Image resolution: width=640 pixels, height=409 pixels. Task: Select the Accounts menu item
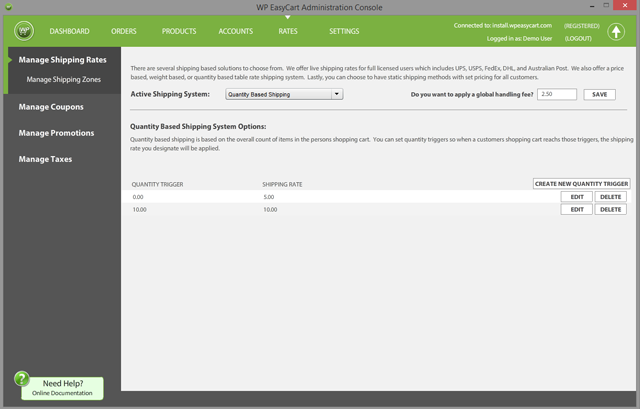[236, 32]
